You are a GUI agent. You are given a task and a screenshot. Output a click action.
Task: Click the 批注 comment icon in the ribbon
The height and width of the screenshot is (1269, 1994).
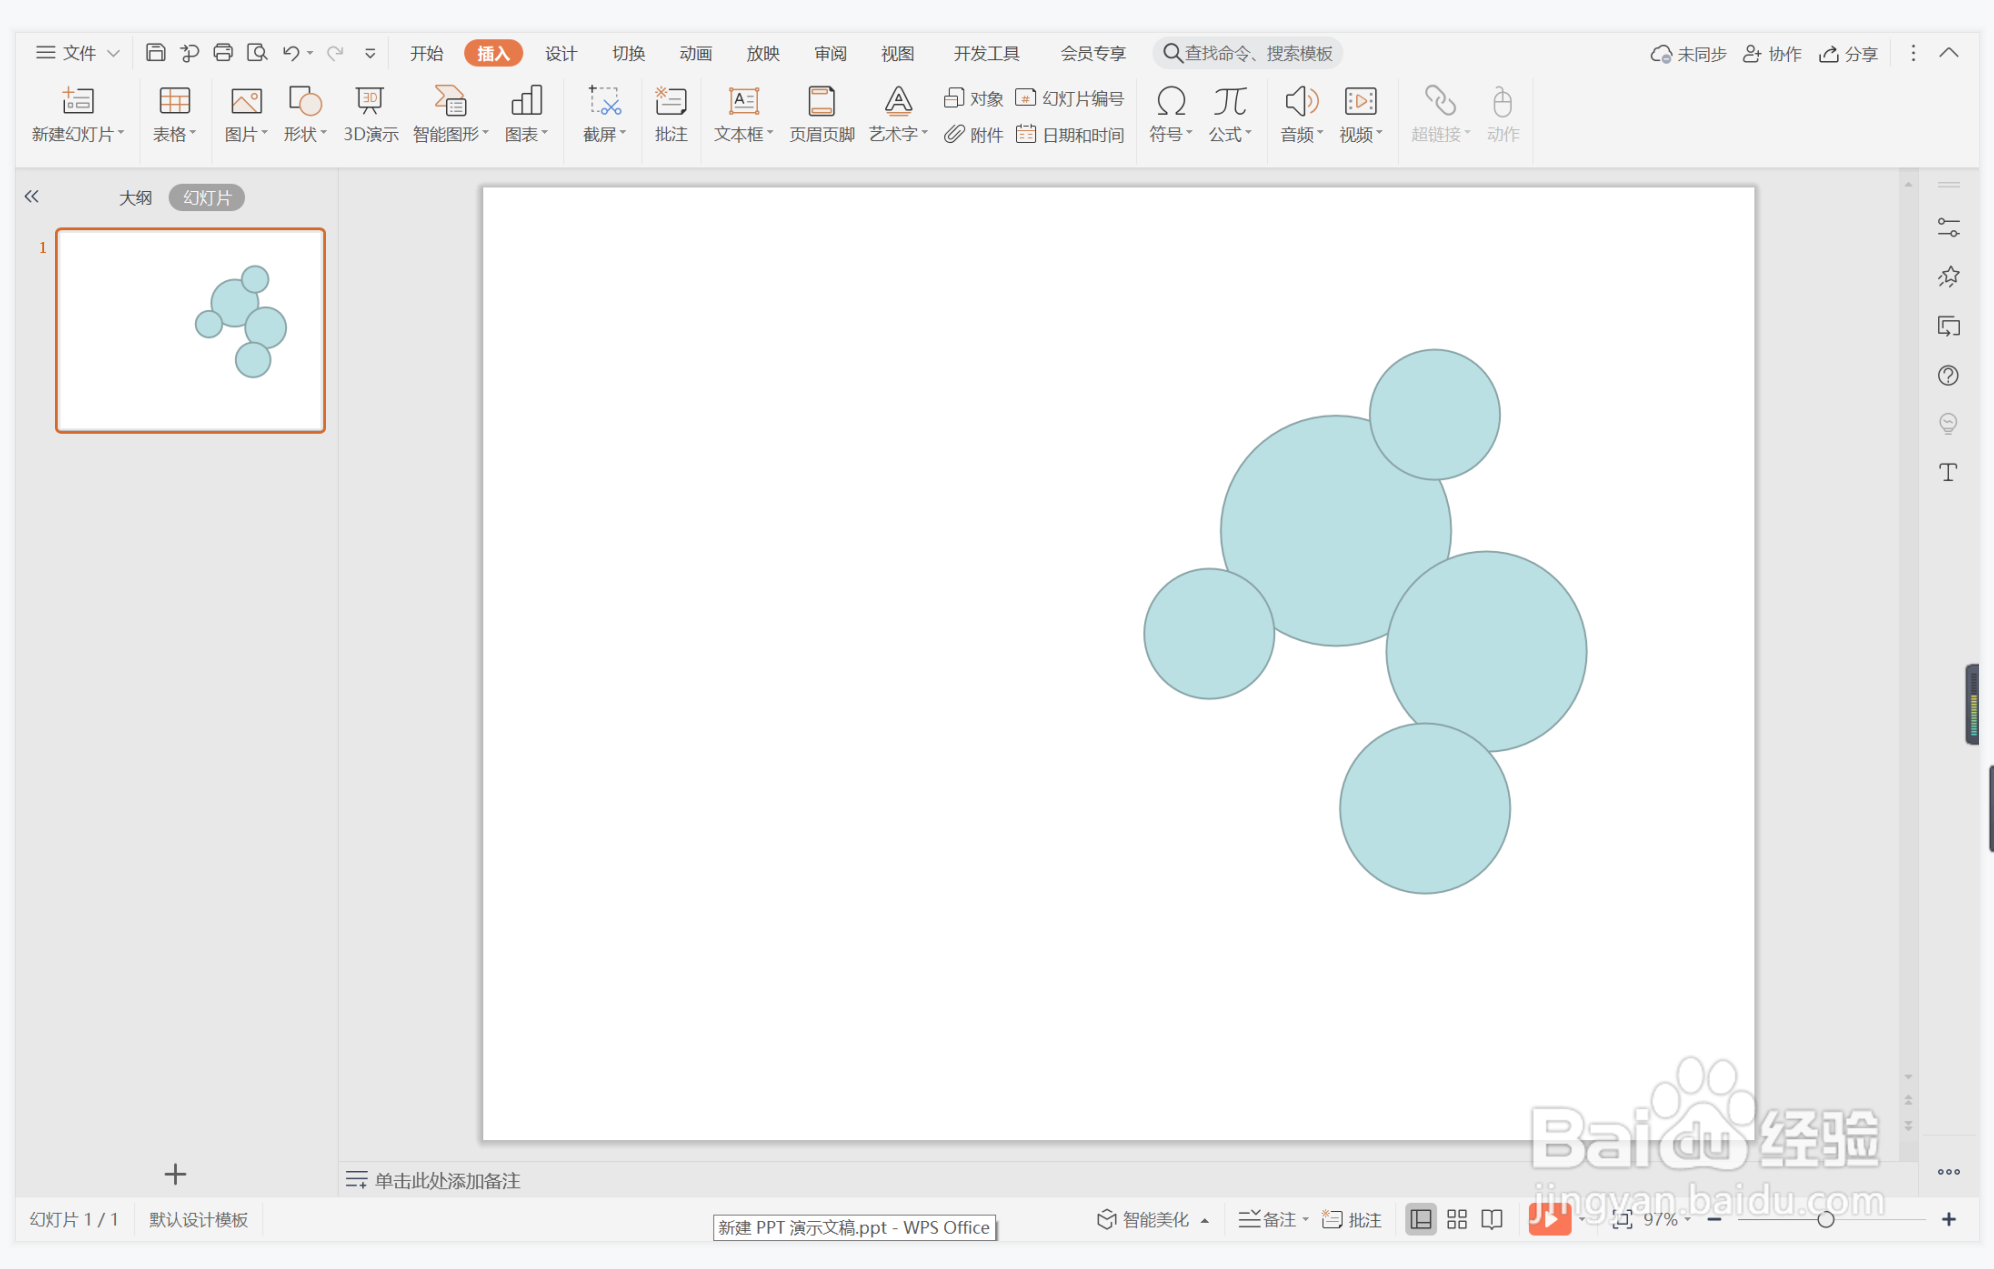[670, 114]
